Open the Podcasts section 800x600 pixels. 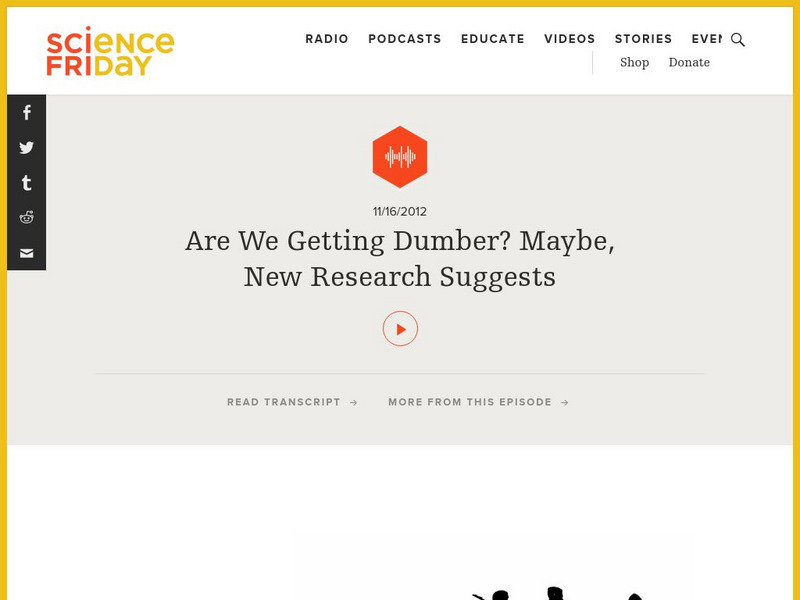404,39
